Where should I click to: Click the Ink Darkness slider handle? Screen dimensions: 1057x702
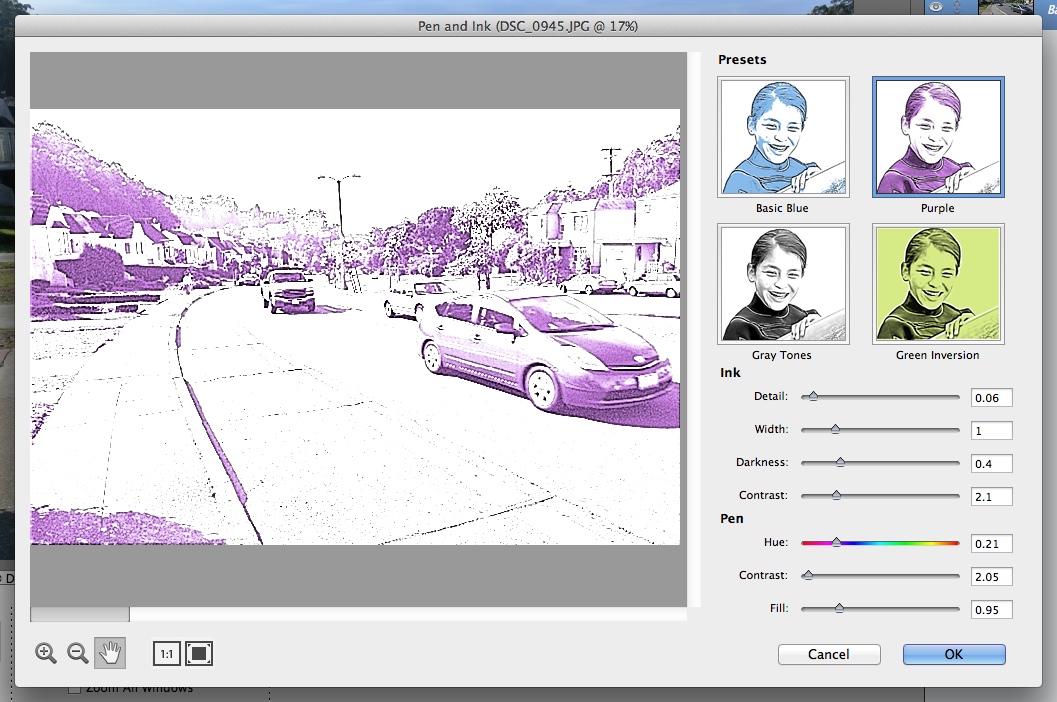coord(840,463)
